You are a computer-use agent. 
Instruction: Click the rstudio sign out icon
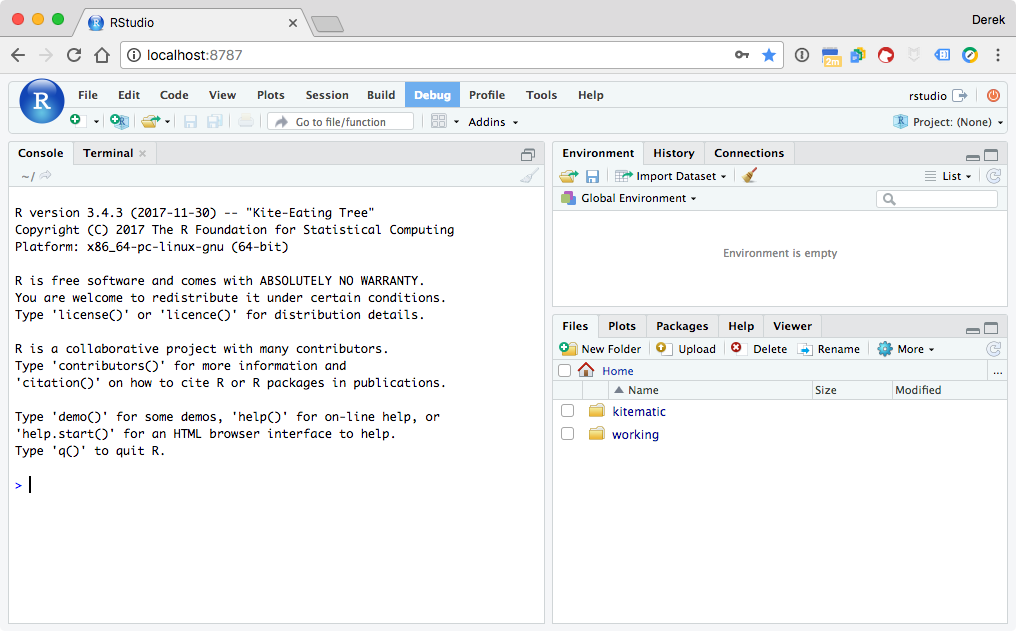tap(960, 96)
